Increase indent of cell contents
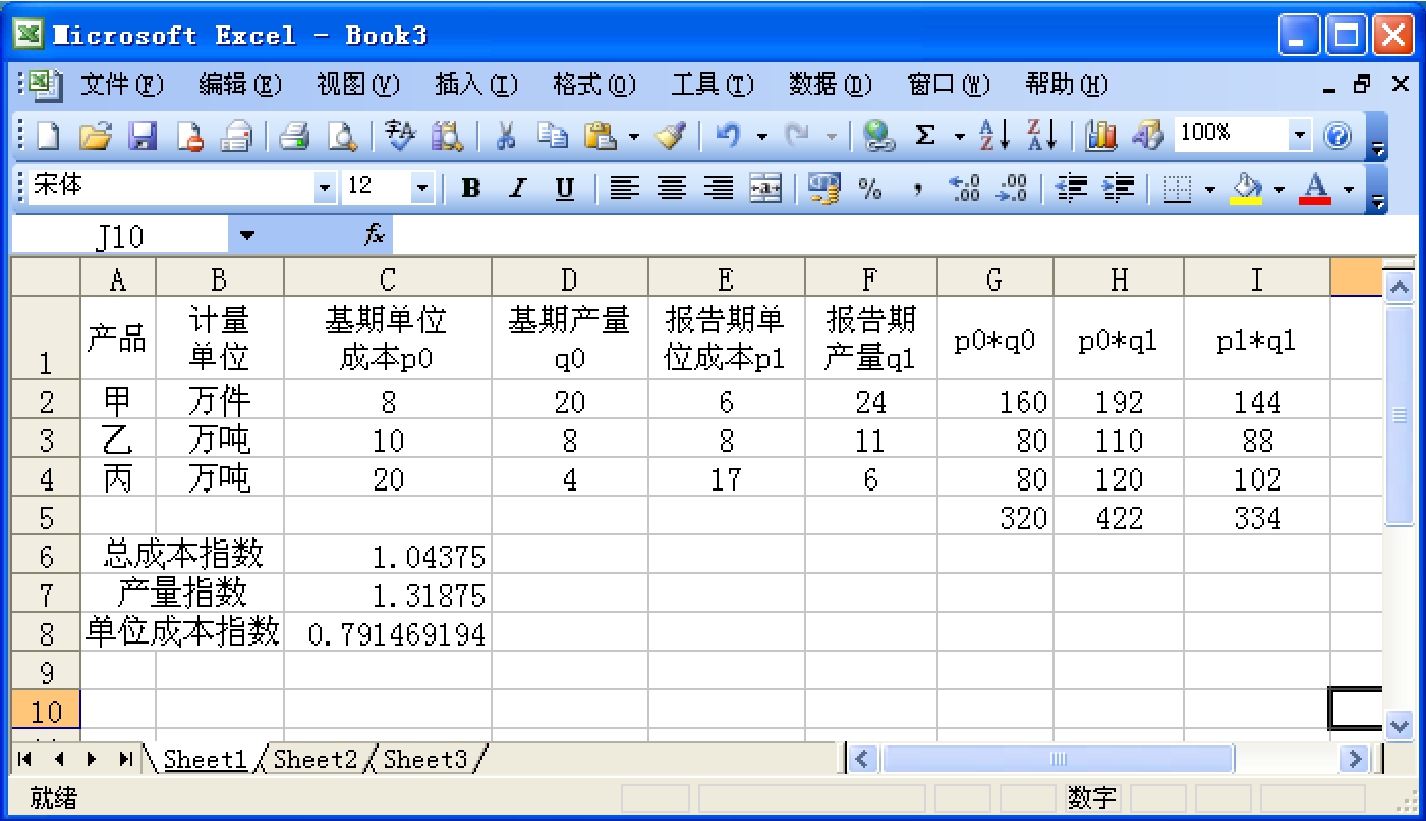The image size is (1426, 821). tap(1119, 187)
